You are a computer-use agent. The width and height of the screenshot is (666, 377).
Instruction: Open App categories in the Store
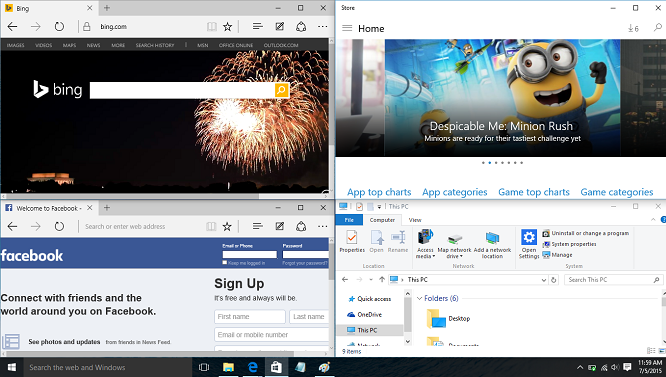coord(454,192)
